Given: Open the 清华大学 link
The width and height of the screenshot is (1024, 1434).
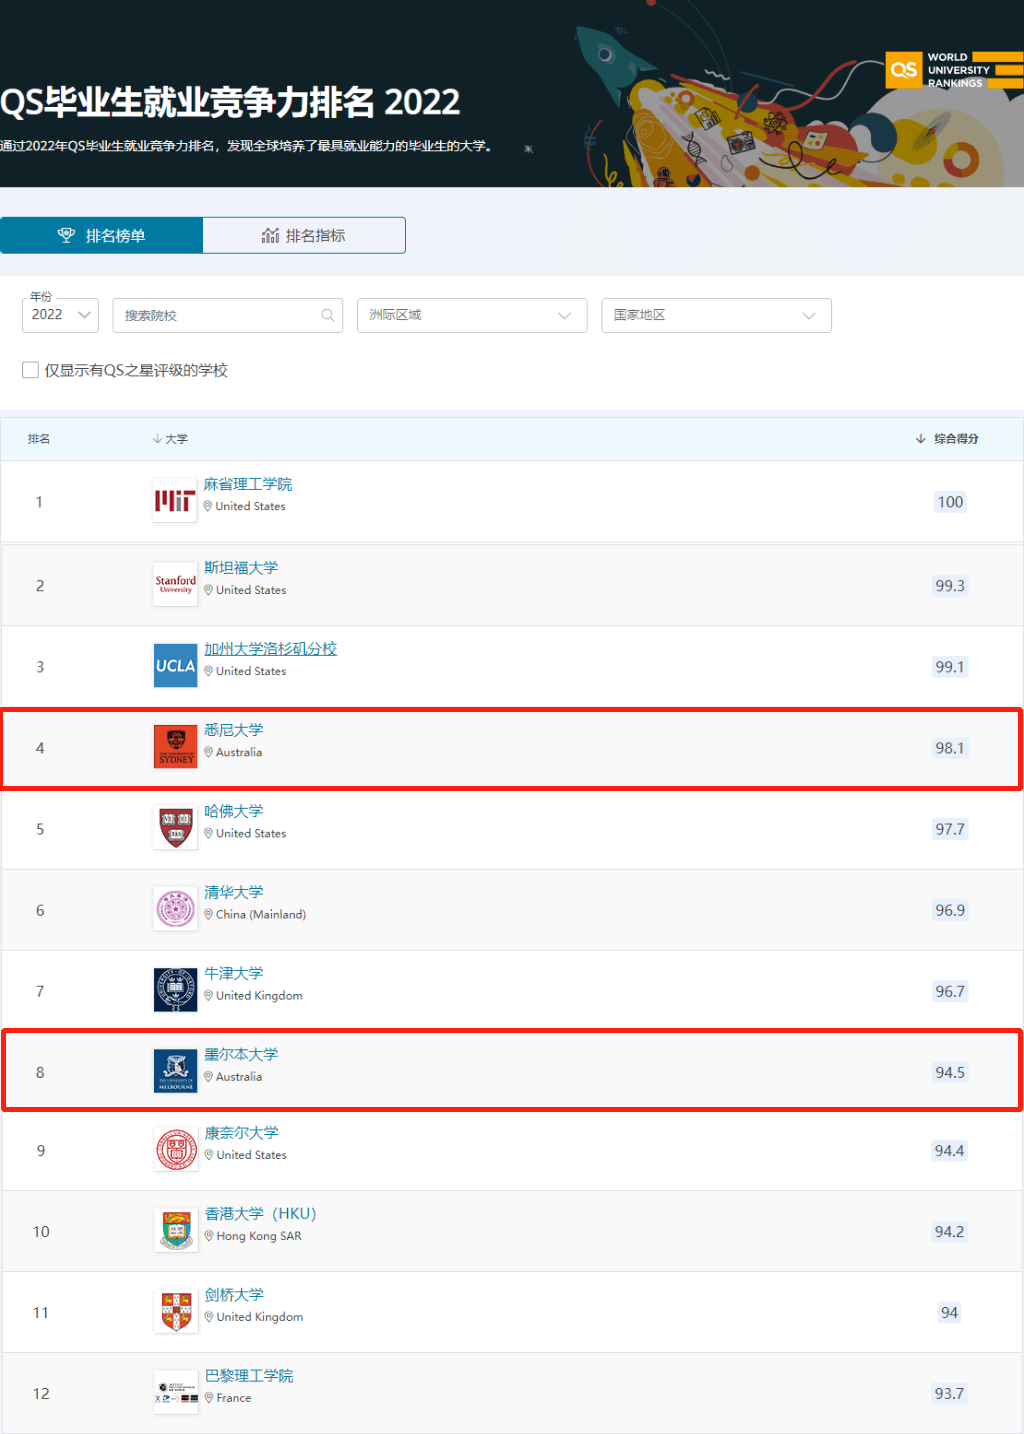Looking at the screenshot, I should (234, 892).
